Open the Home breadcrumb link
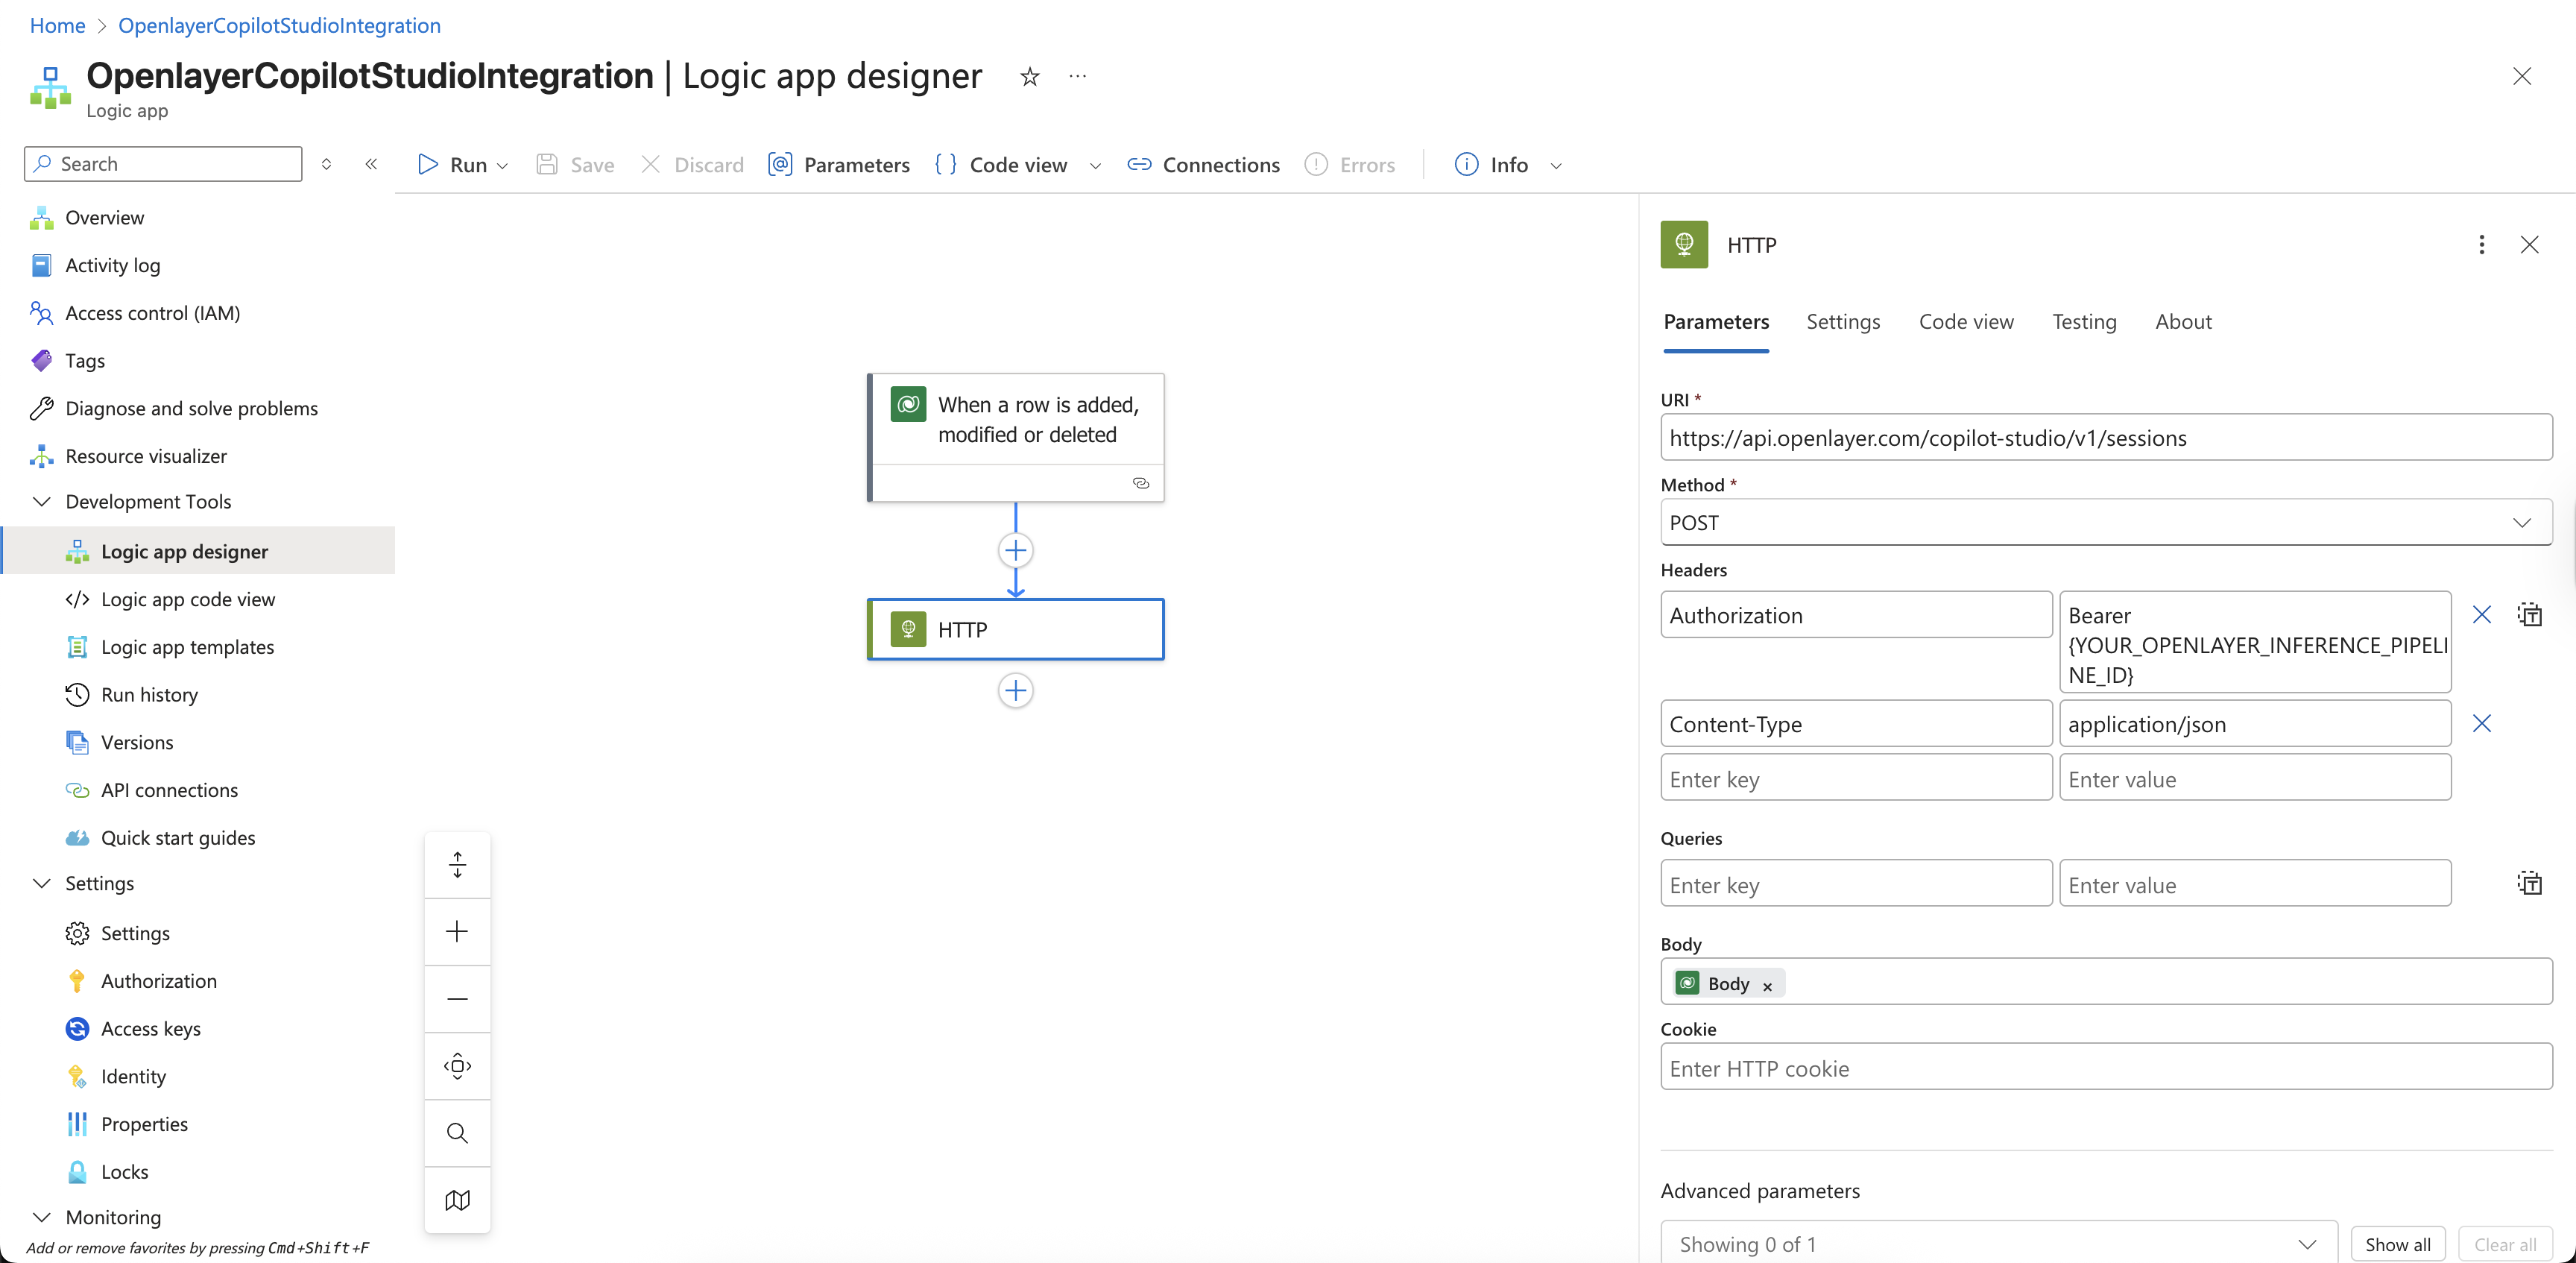Viewport: 2576px width, 1263px height. [x=56, y=25]
